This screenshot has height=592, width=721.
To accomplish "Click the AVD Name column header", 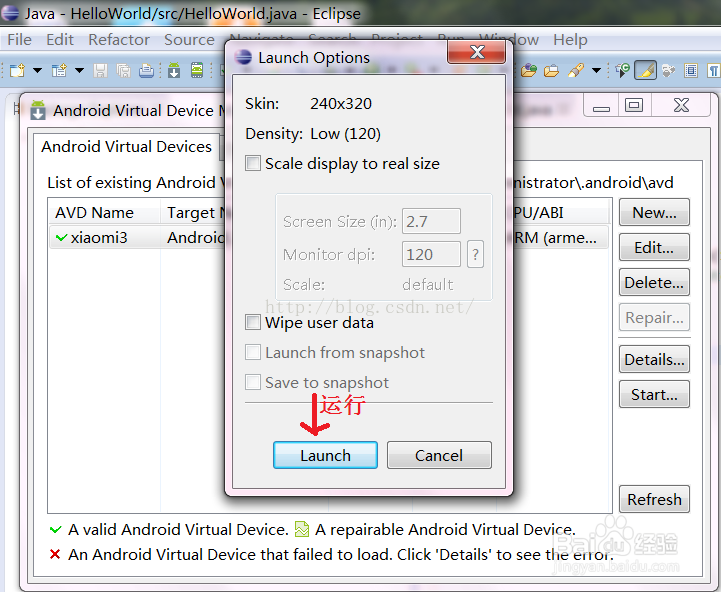I will 105,213.
